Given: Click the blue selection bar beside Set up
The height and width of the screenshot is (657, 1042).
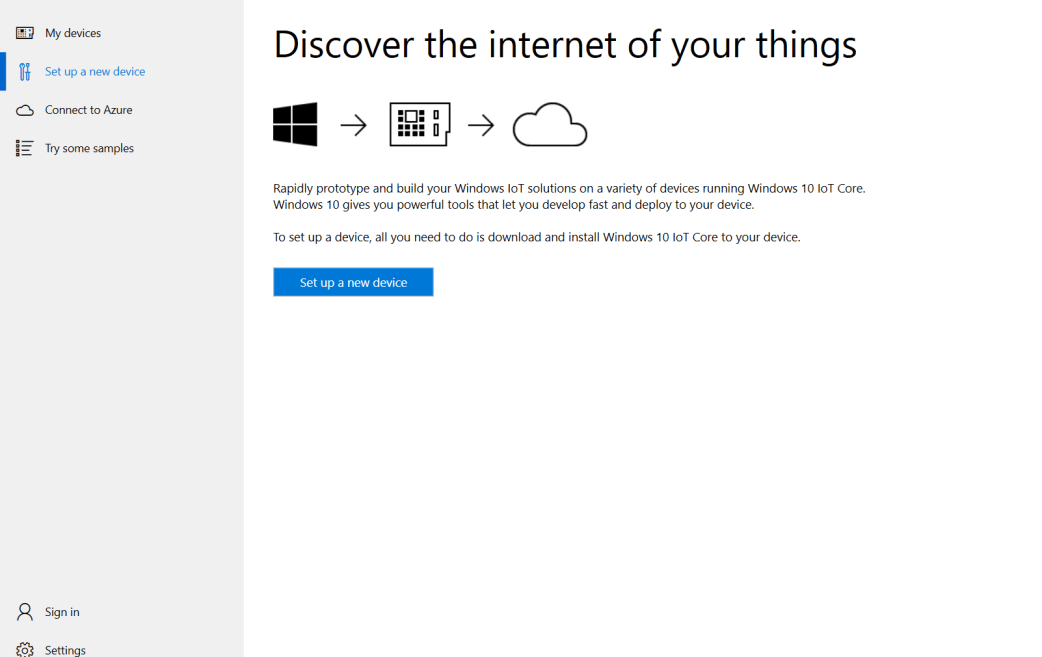Looking at the screenshot, I should (x=2, y=71).
